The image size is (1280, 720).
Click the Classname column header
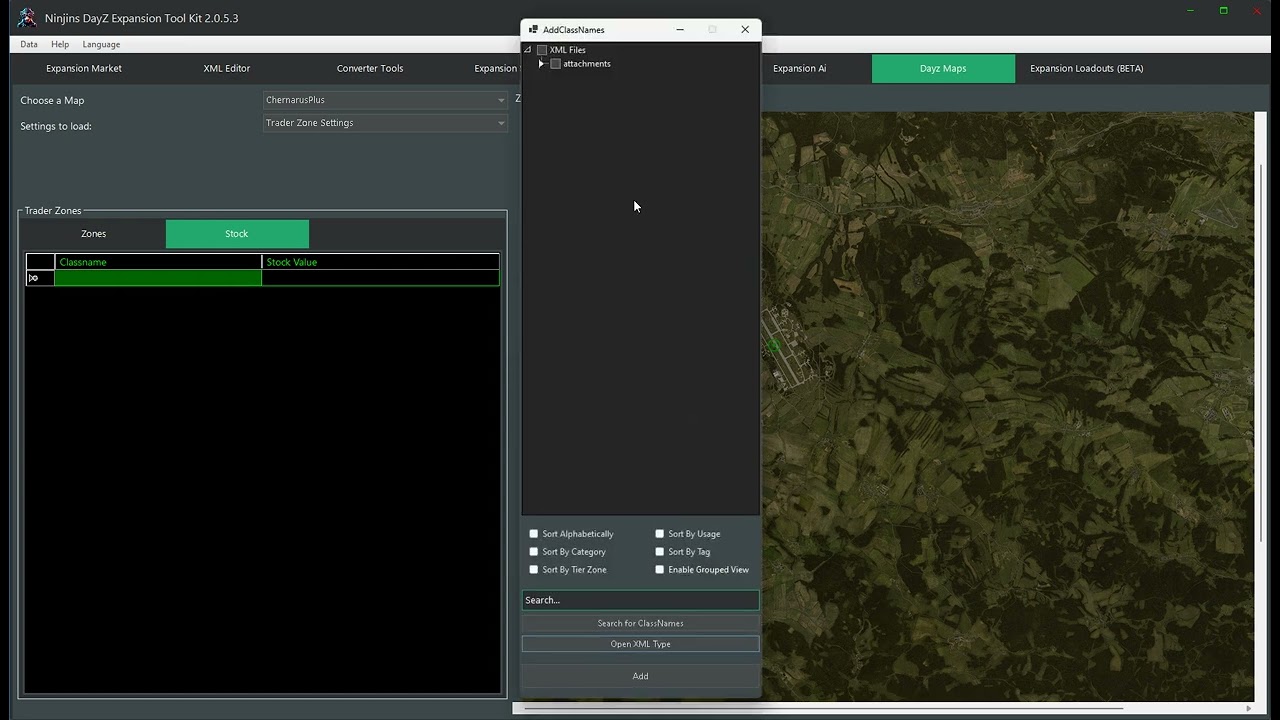[x=158, y=262]
